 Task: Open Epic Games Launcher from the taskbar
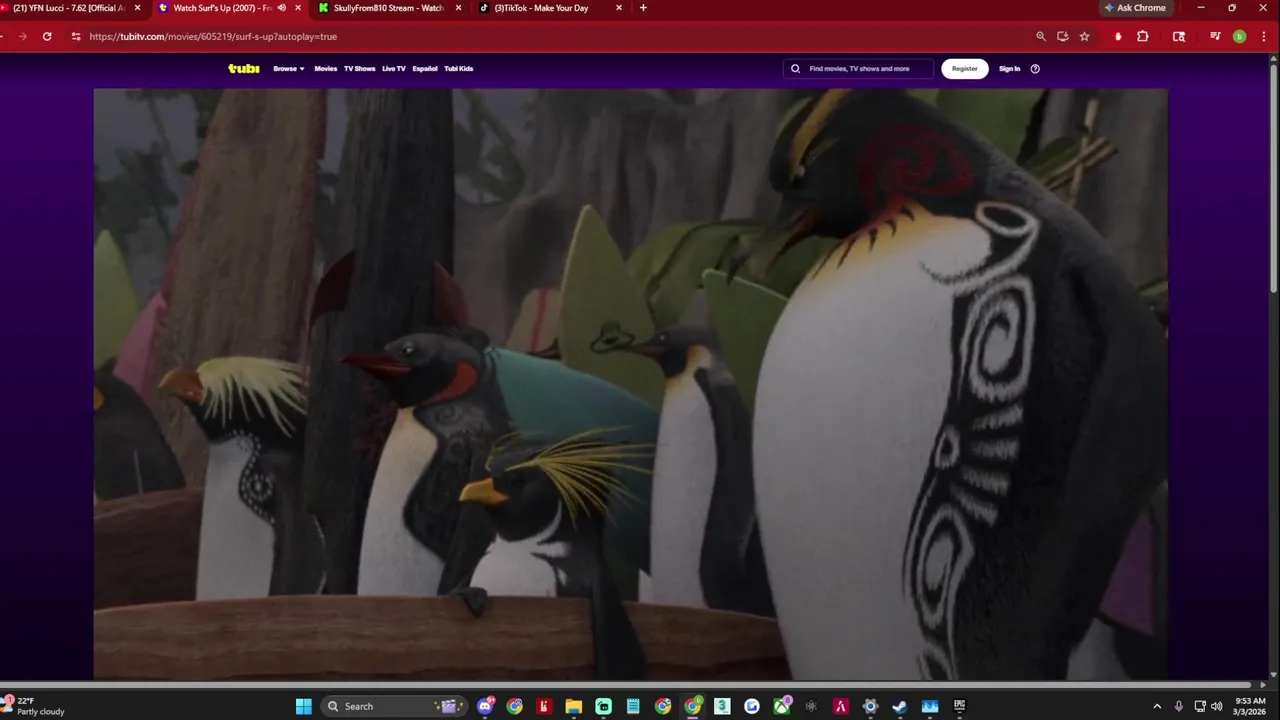959,706
